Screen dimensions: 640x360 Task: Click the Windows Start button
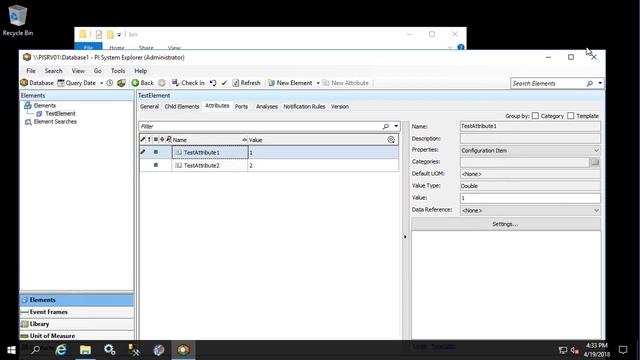[11, 350]
